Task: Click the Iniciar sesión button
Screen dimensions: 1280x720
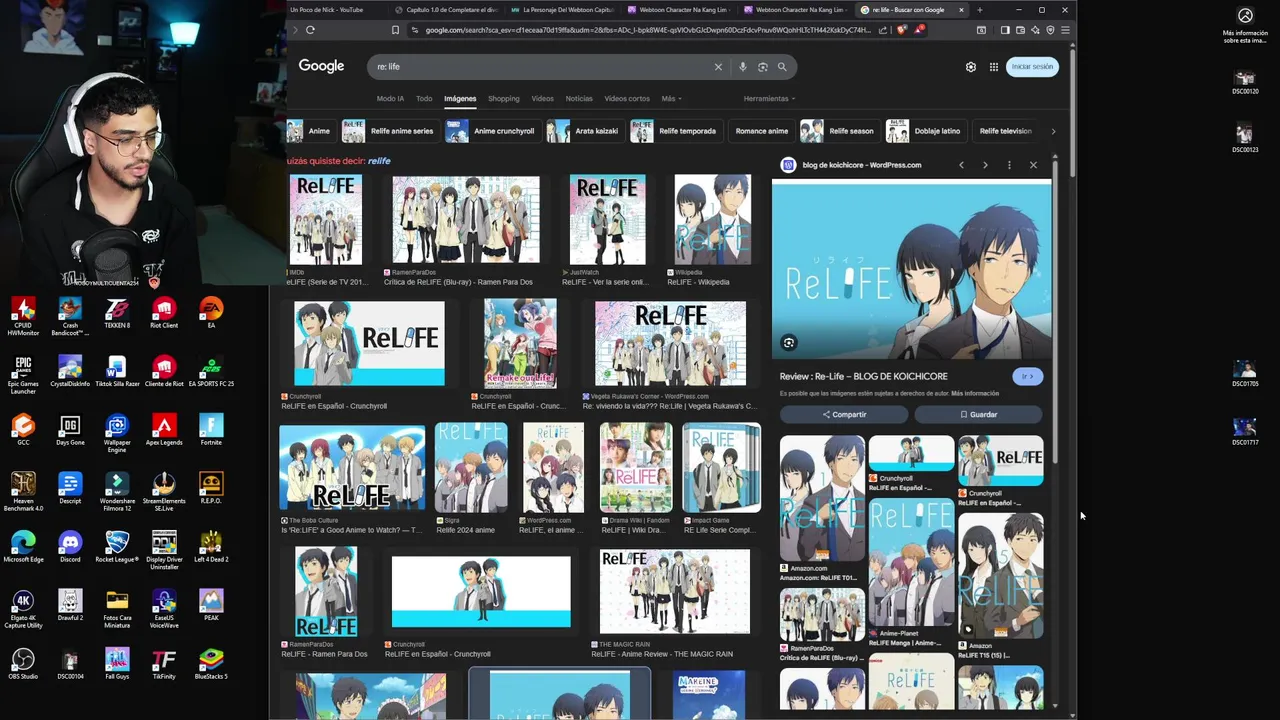Action: 1032,67
